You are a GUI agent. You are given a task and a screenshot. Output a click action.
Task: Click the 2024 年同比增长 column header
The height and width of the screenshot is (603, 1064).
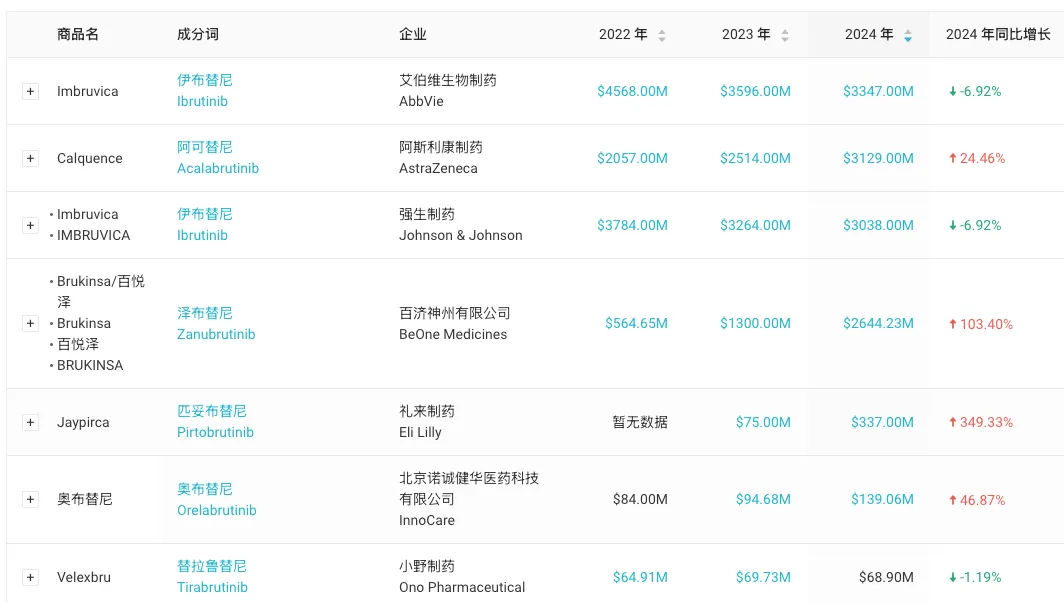pyautogui.click(x=997, y=34)
